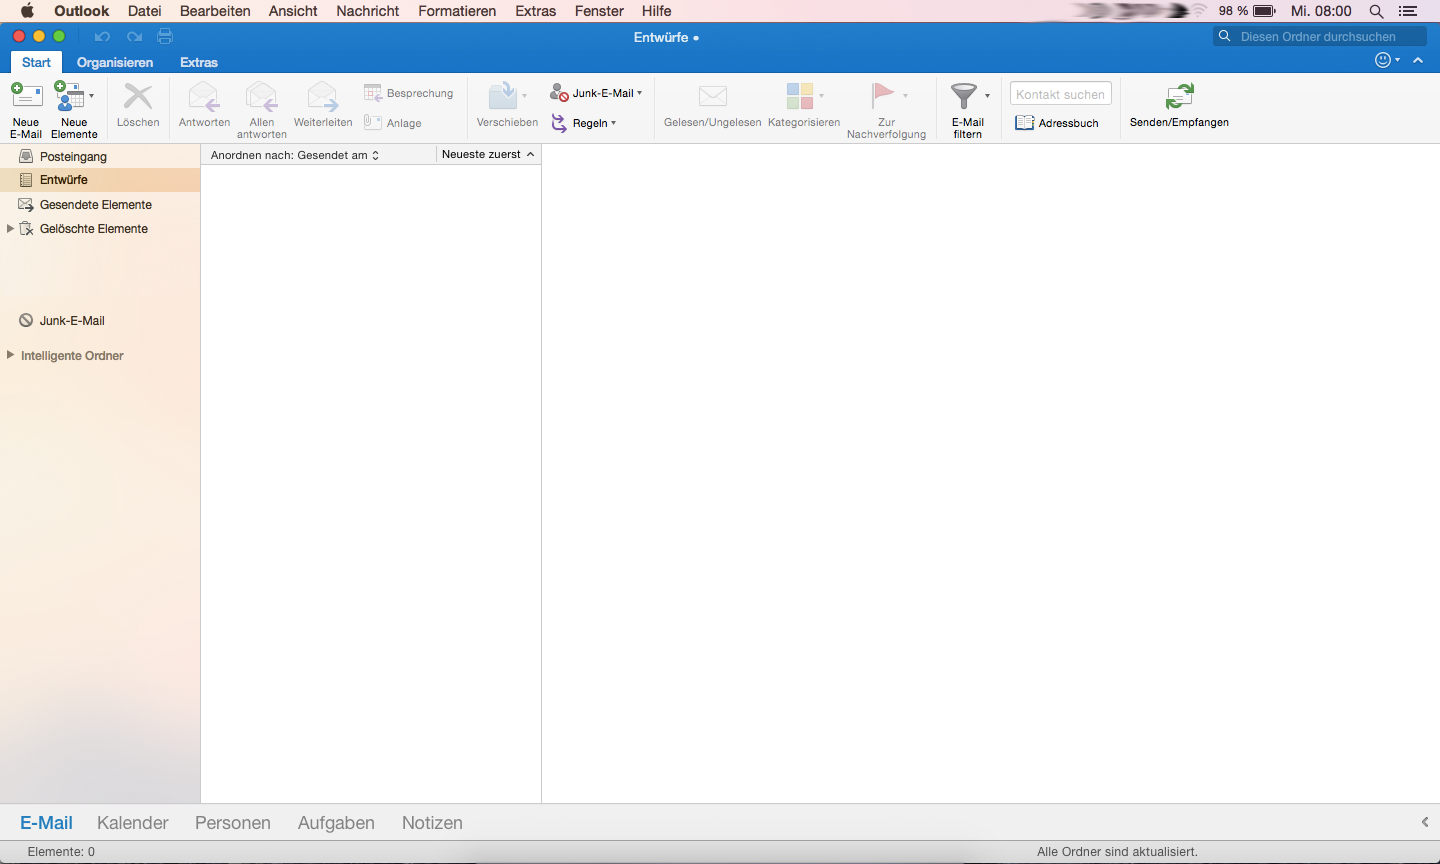Image resolution: width=1440 pixels, height=864 pixels.
Task: Open the Bearbeiten menu
Action: tap(215, 11)
